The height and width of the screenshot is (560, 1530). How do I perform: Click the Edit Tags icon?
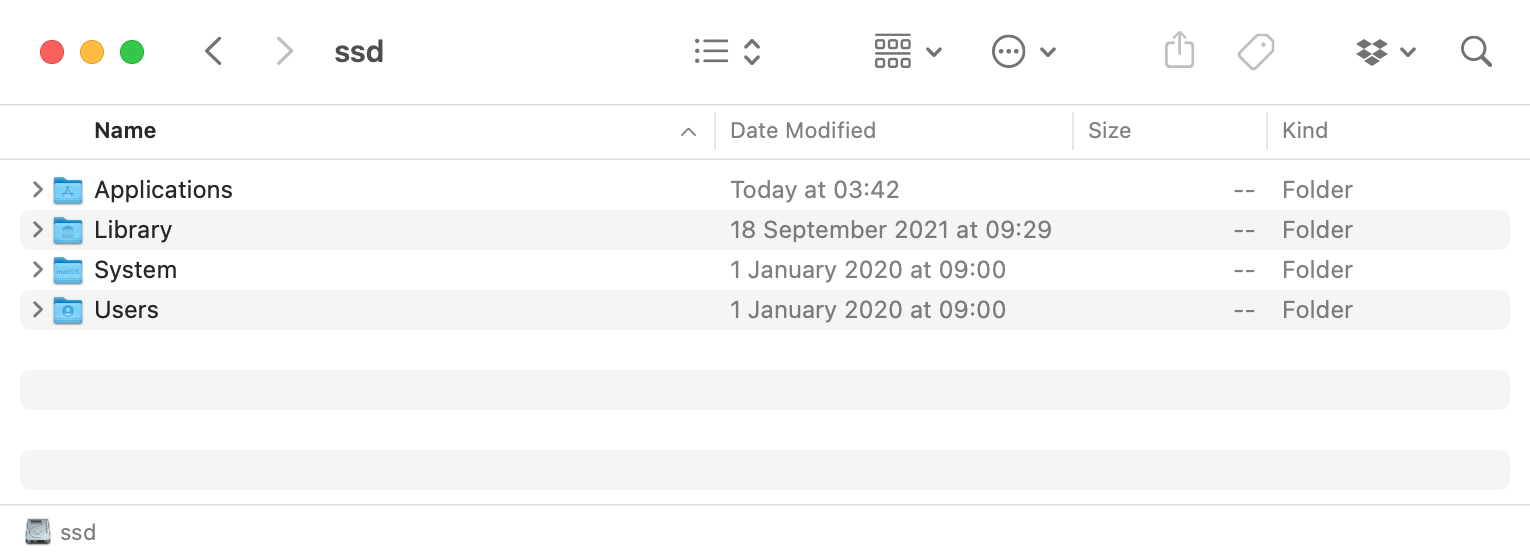pyautogui.click(x=1256, y=51)
